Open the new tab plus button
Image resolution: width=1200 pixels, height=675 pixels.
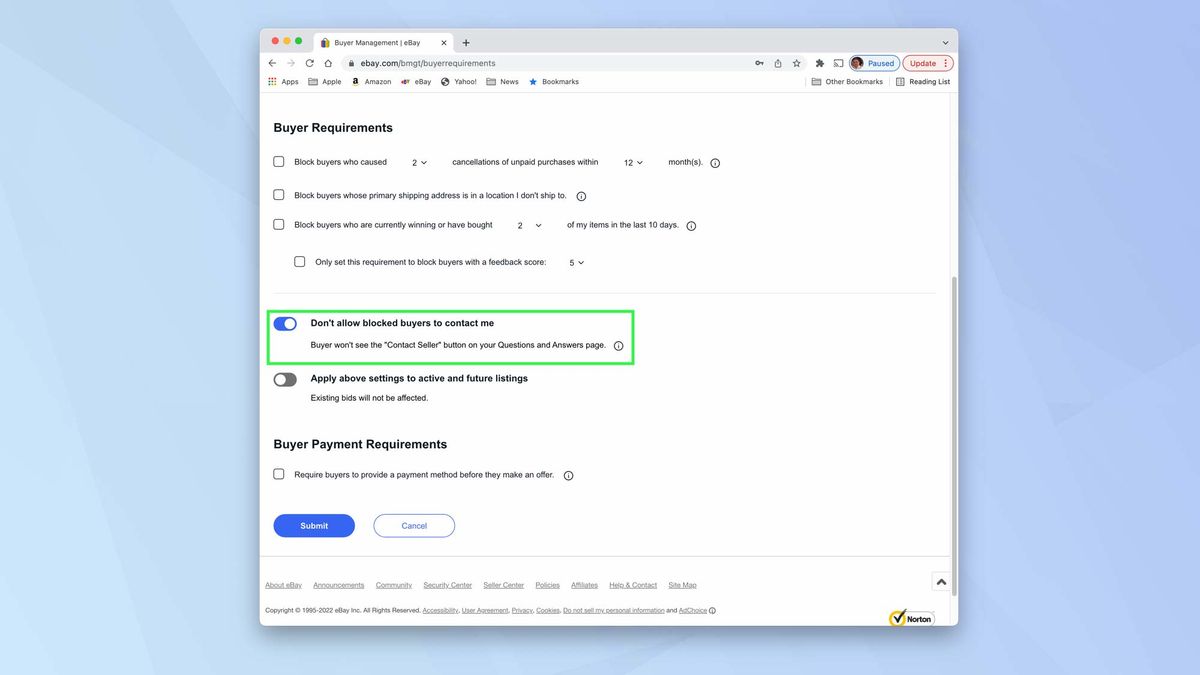coord(466,43)
